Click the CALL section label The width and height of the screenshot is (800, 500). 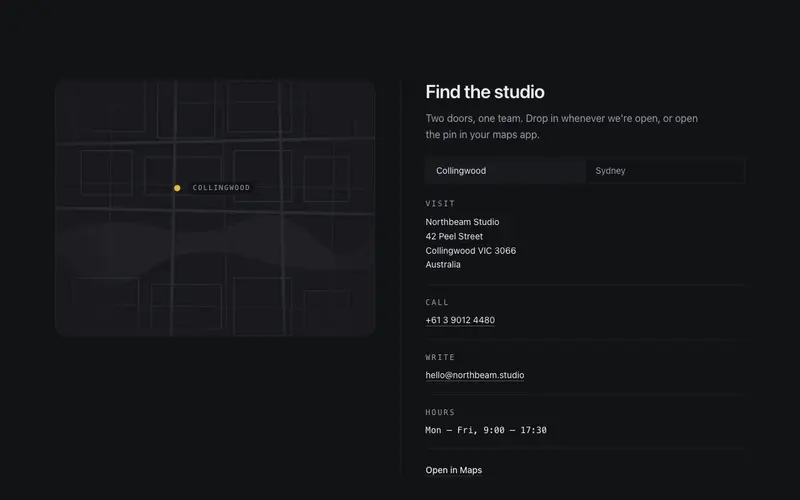point(437,303)
